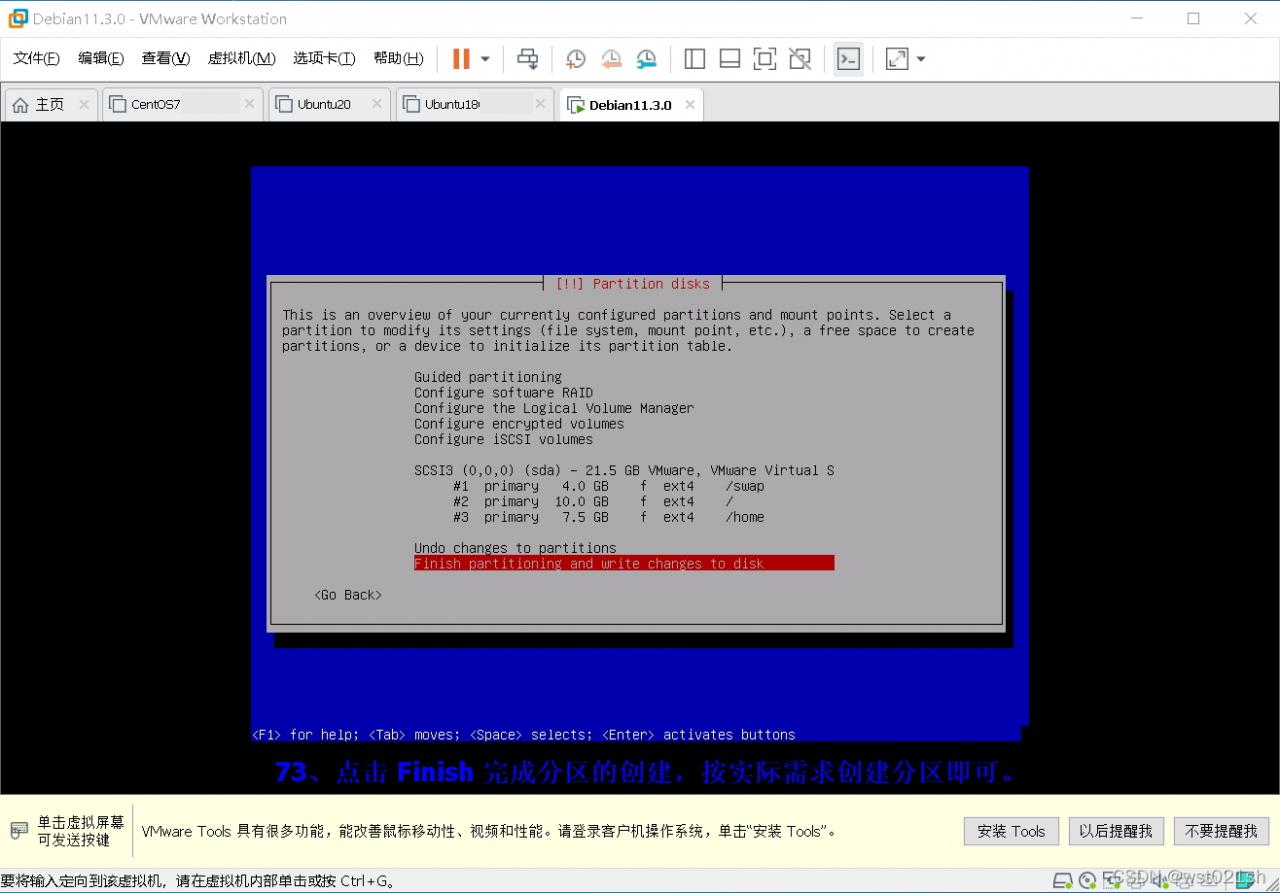The width and height of the screenshot is (1280, 893).
Task: Open the 选项卡(T) menu
Action: point(324,58)
